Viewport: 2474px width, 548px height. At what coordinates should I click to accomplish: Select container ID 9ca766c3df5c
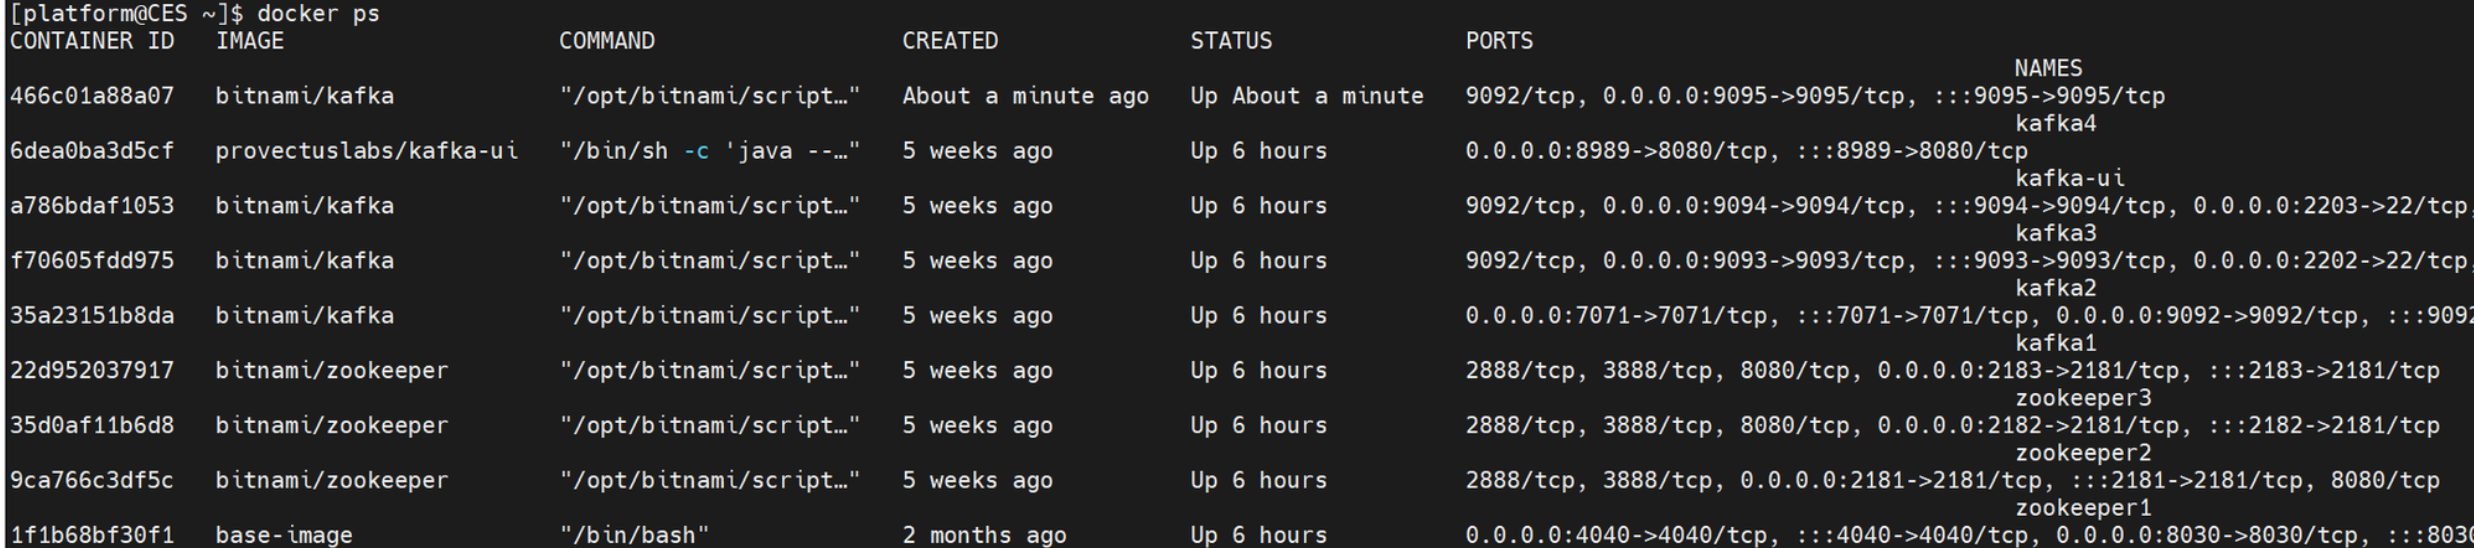point(92,481)
